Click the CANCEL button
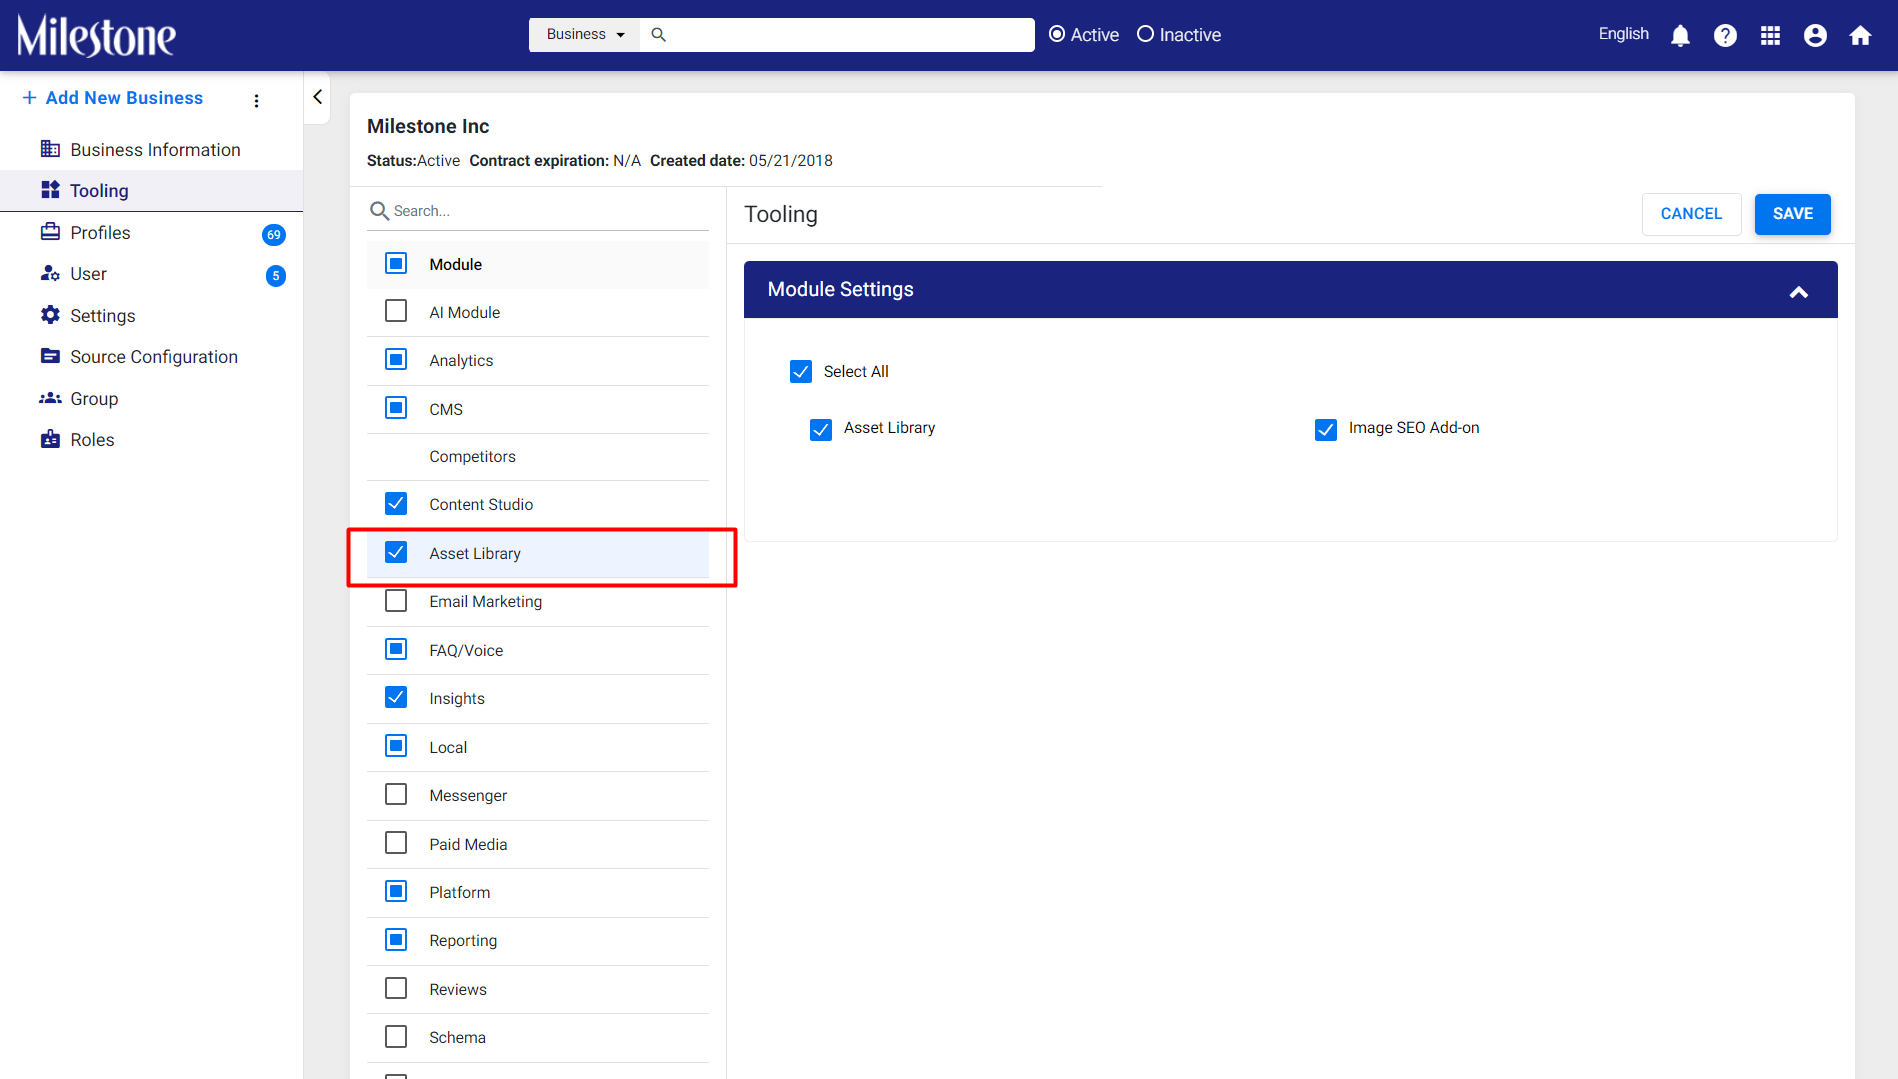The height and width of the screenshot is (1079, 1898). tap(1691, 214)
